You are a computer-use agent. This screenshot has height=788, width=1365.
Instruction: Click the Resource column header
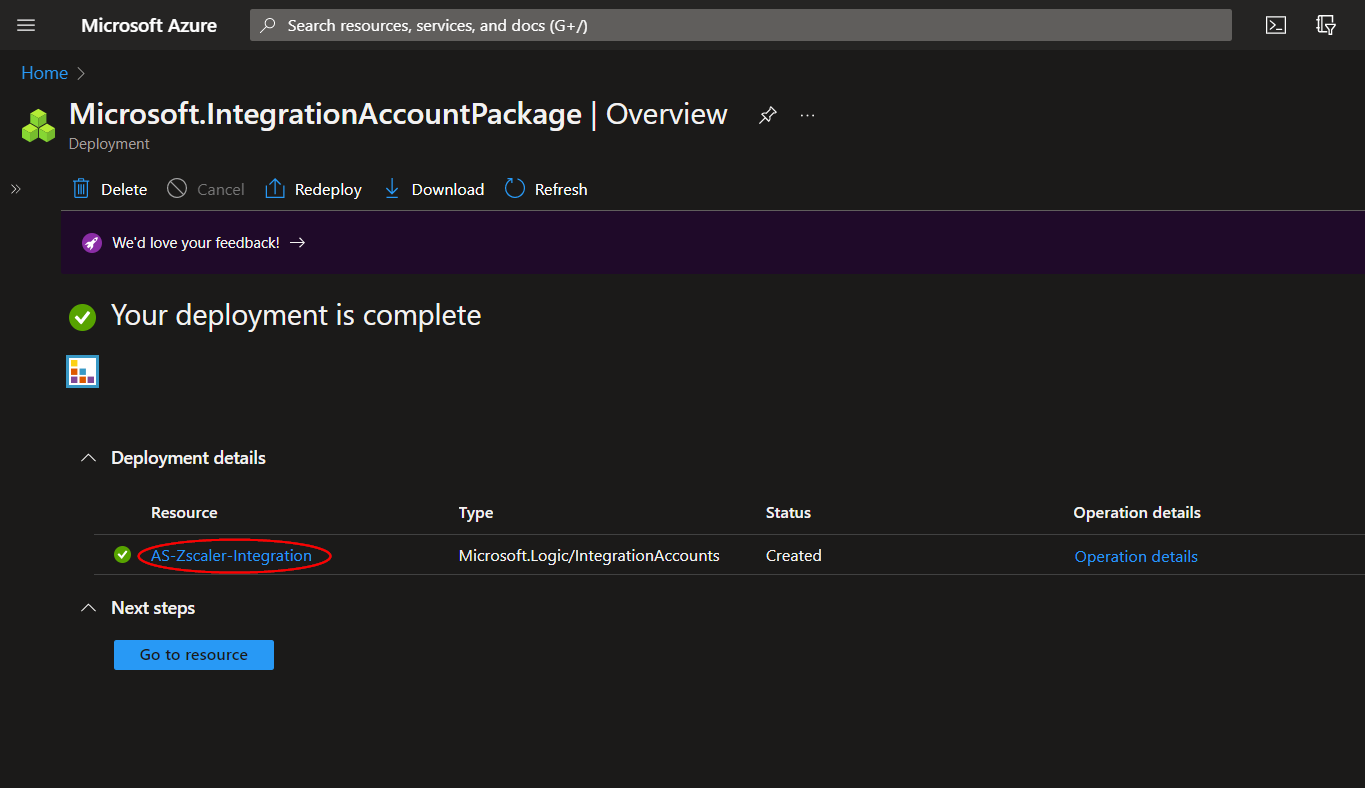click(184, 513)
